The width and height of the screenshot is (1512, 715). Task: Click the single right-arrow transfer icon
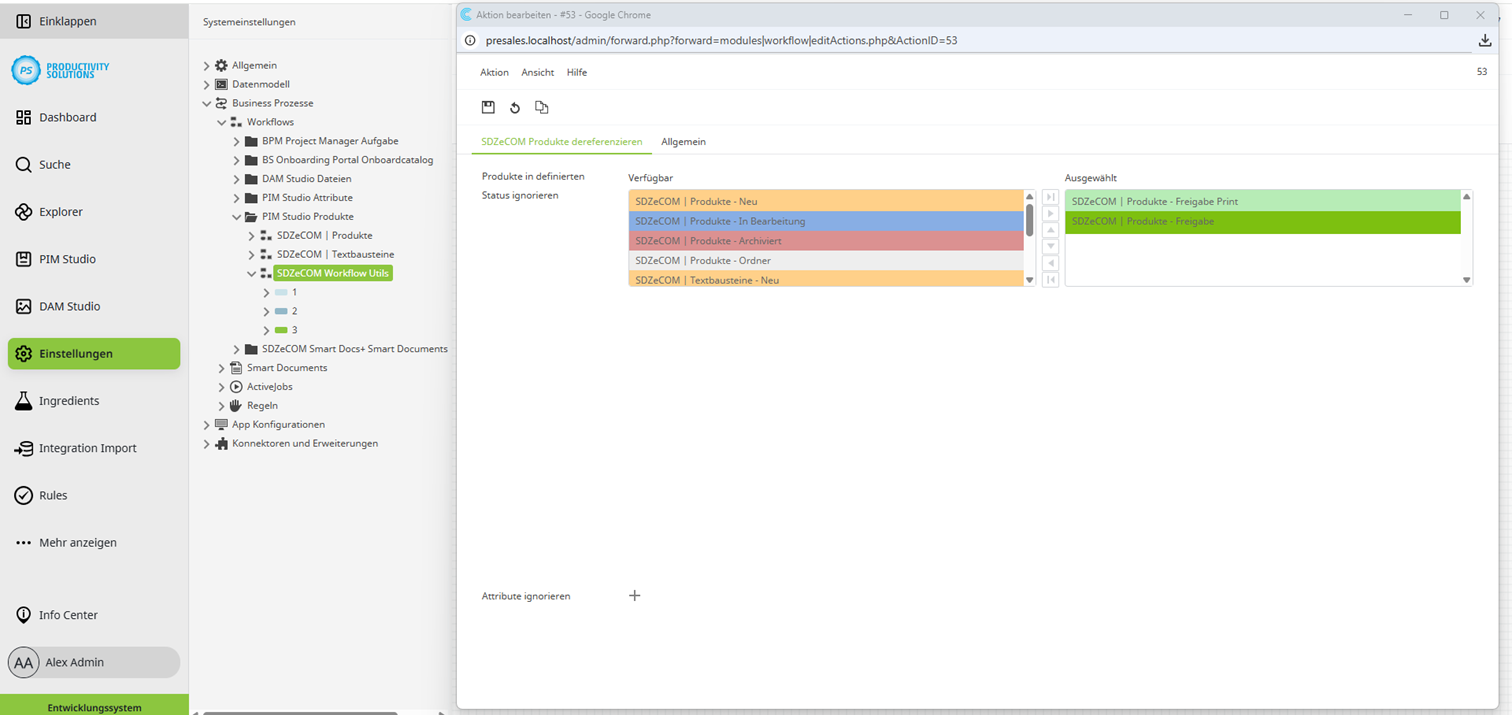1050,213
